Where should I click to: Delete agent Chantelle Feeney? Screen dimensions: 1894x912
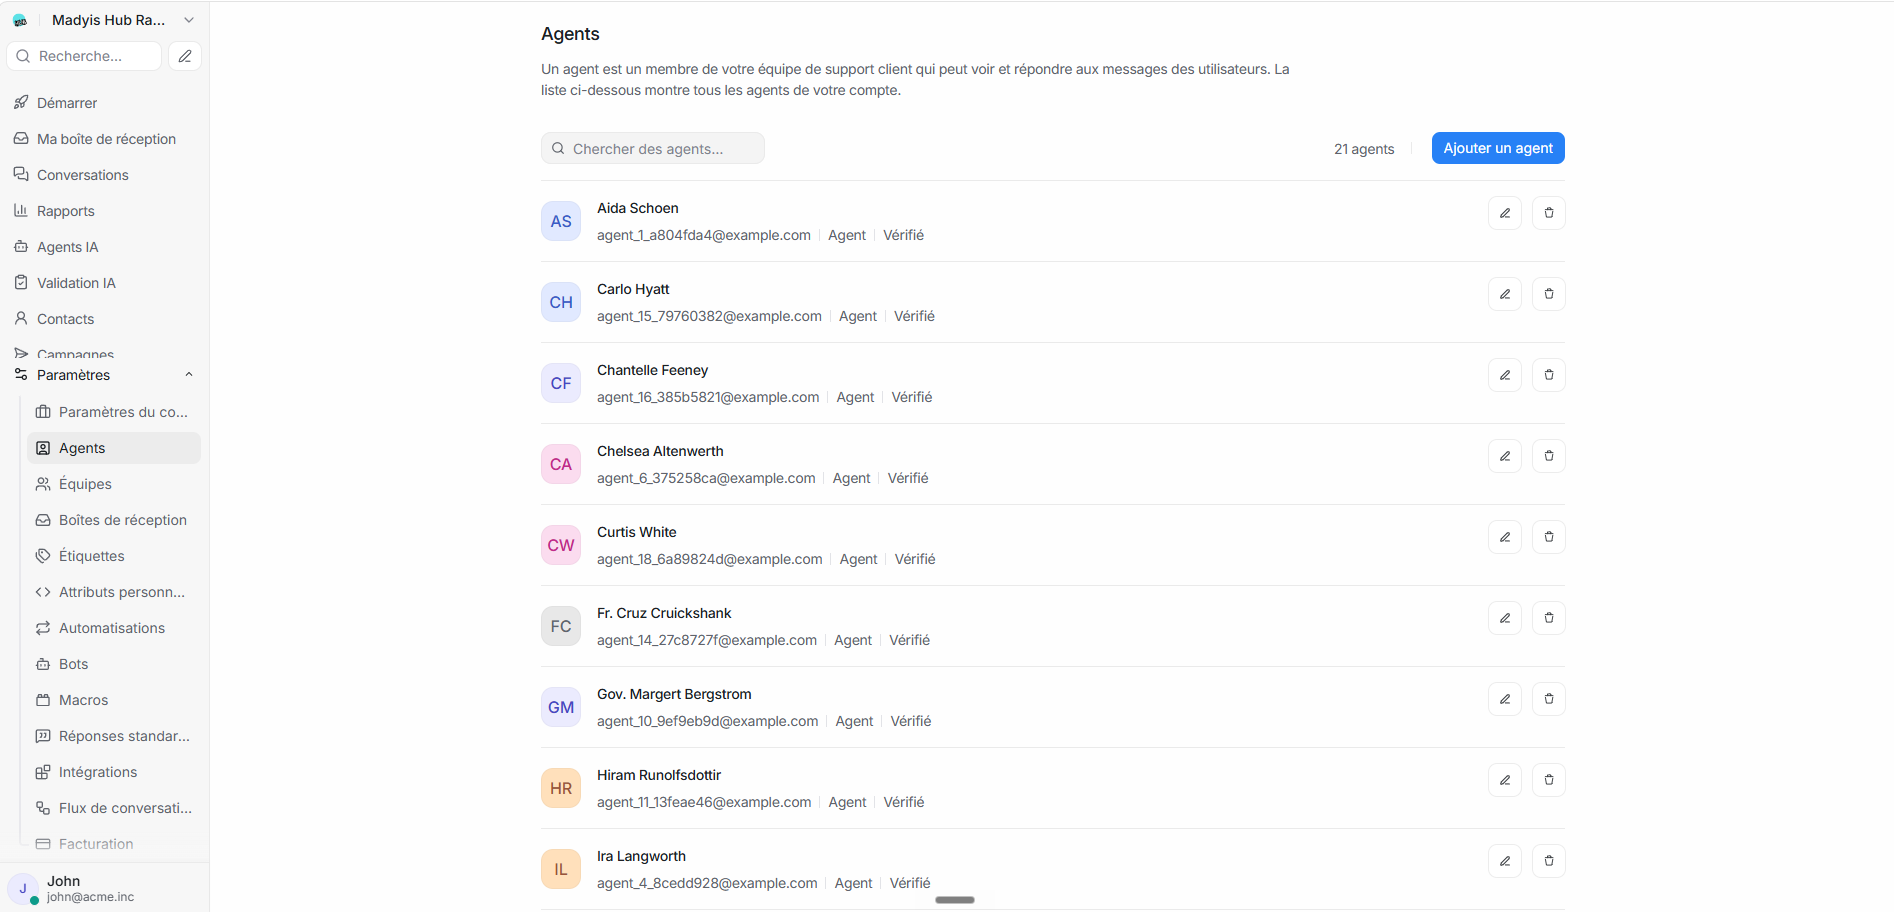[x=1549, y=375]
